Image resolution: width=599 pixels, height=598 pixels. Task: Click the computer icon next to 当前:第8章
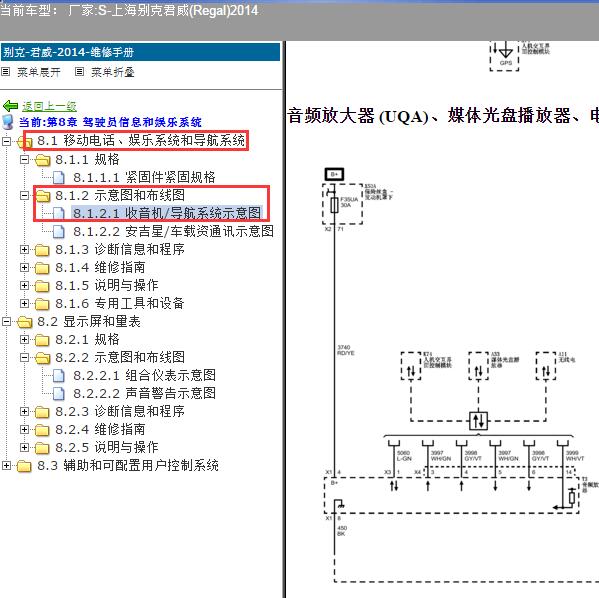(8, 122)
